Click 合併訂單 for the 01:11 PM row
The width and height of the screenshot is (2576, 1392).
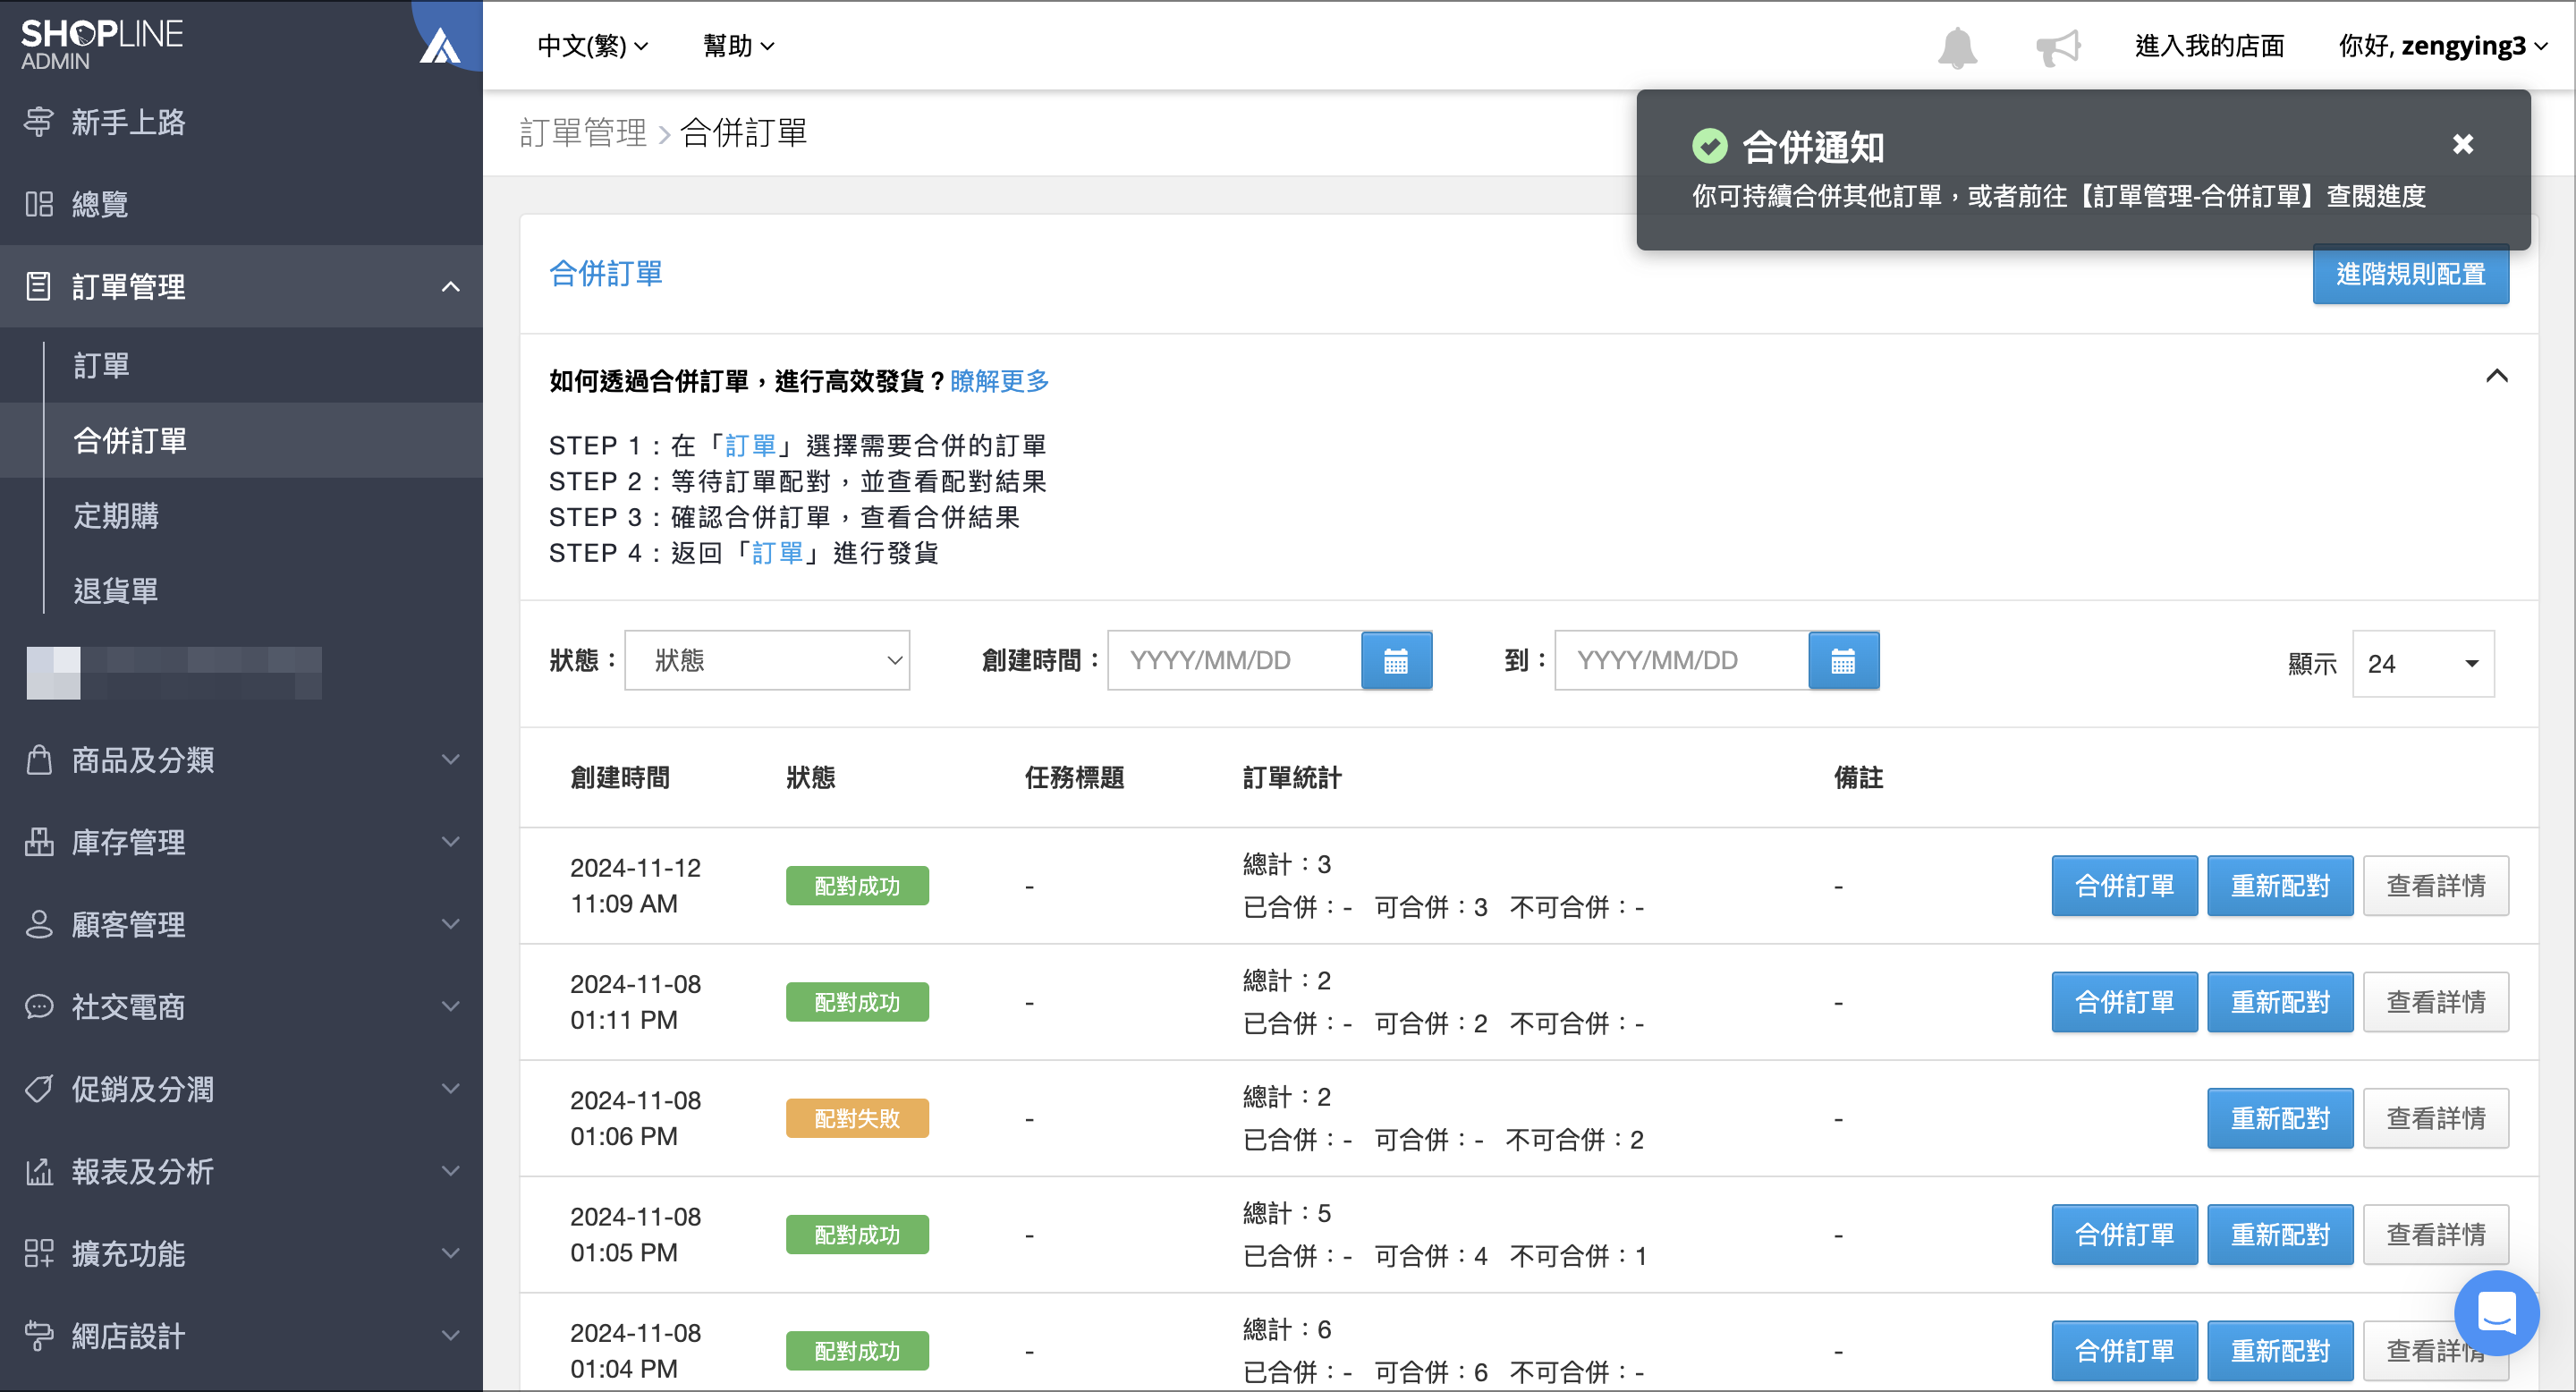pyautogui.click(x=2124, y=1002)
